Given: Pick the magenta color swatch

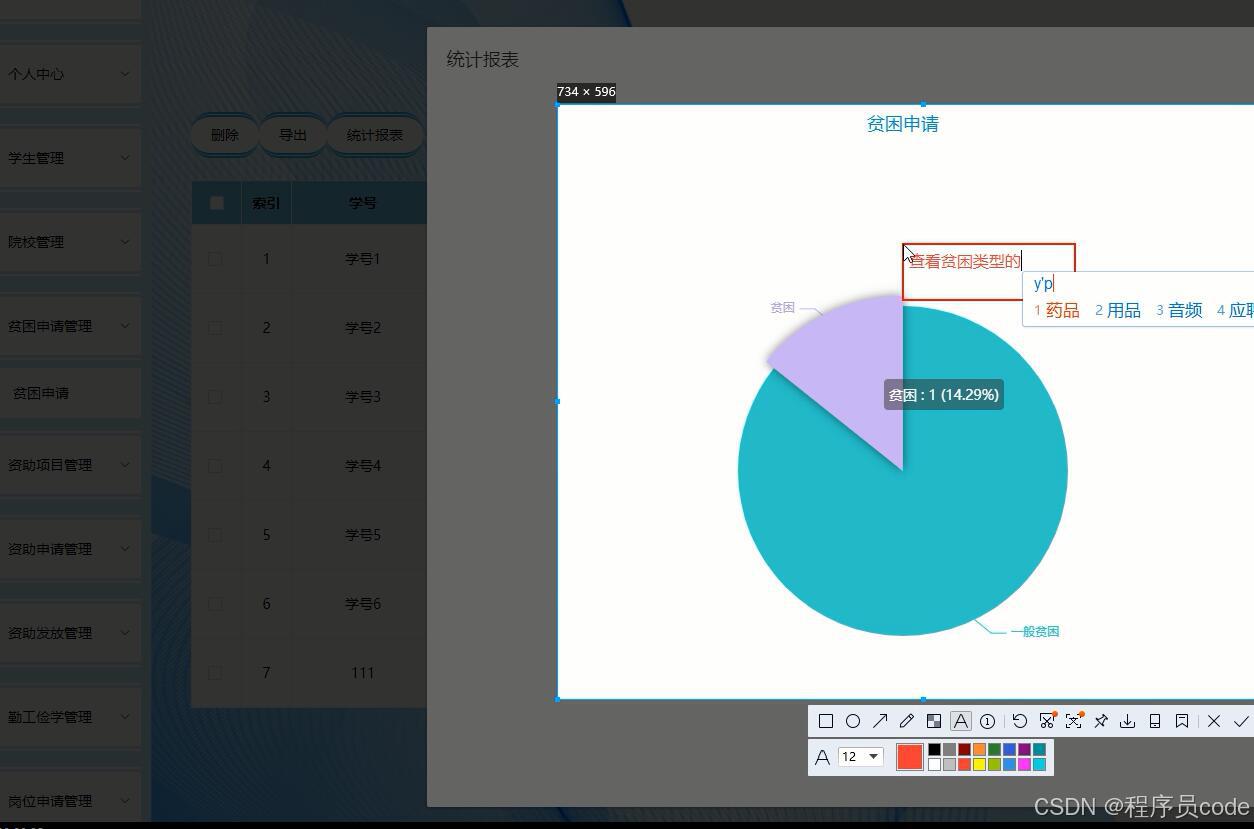Looking at the screenshot, I should click(x=1024, y=765).
